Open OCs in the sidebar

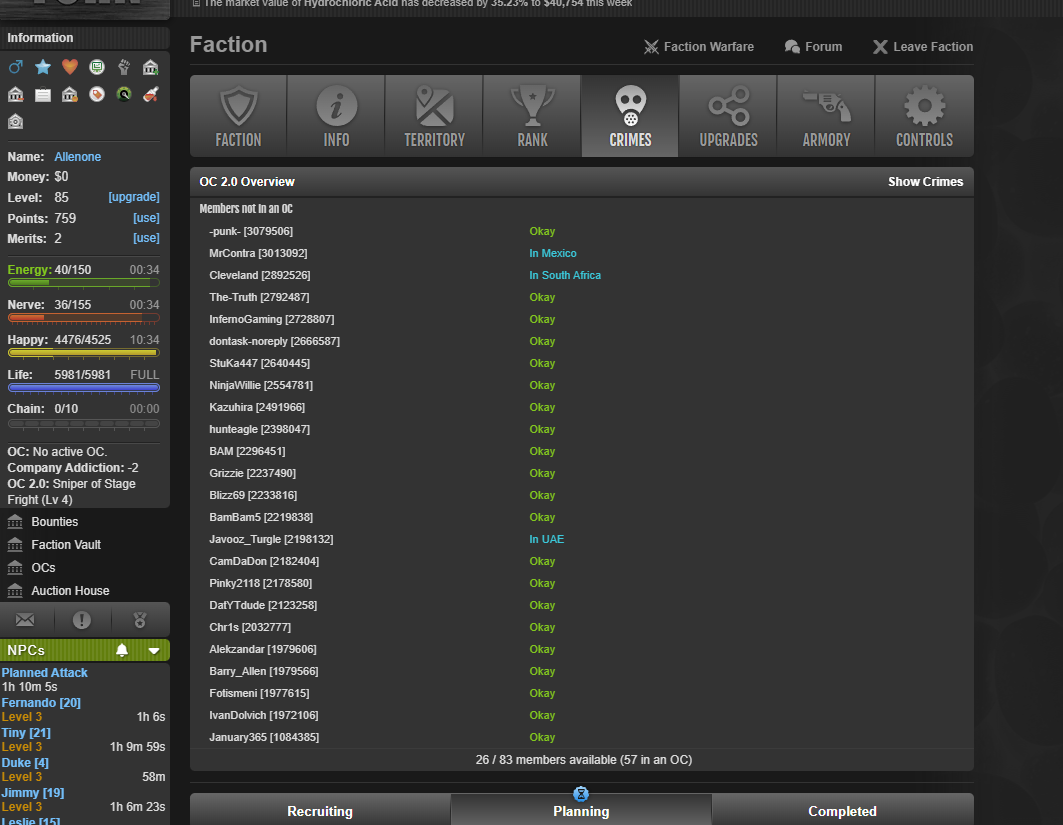(x=43, y=567)
